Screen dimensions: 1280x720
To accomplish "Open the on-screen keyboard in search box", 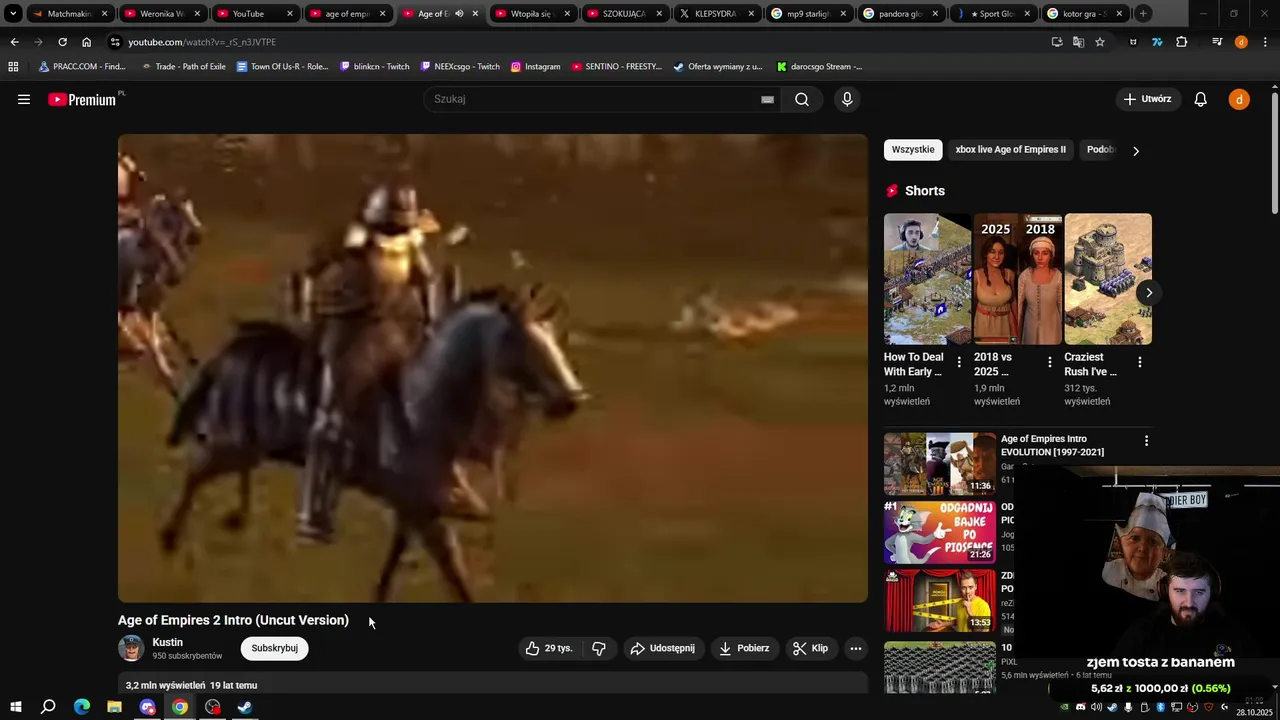I will coord(767,99).
